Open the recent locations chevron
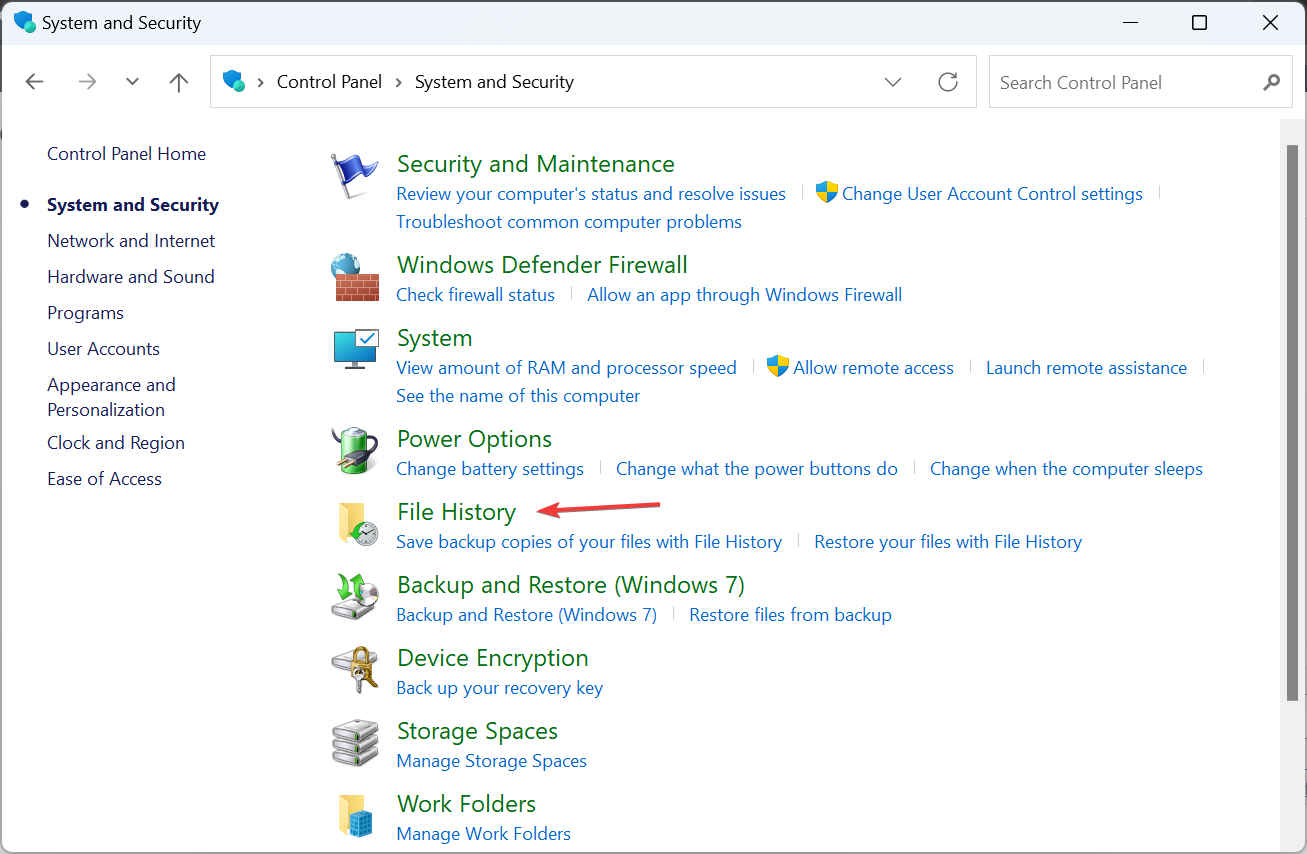The image size is (1307, 854). pyautogui.click(x=132, y=82)
